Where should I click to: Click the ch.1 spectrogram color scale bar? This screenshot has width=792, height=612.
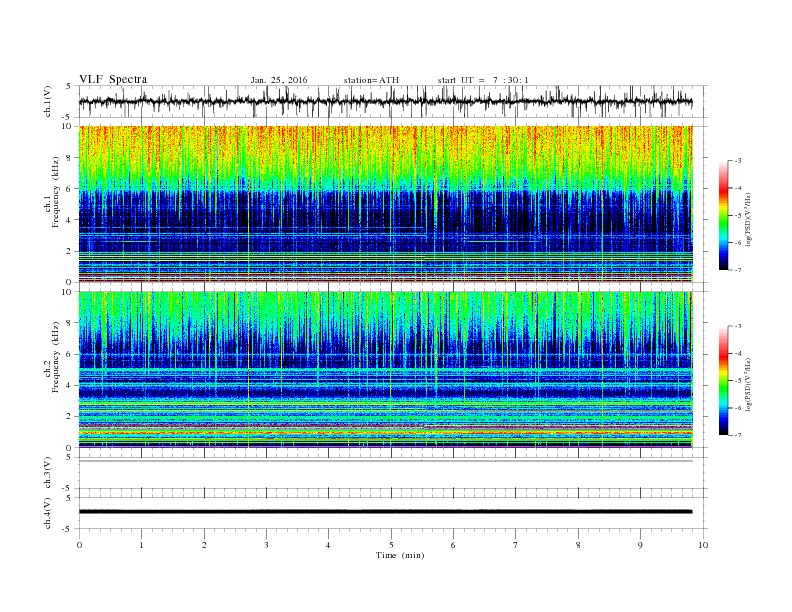point(724,215)
